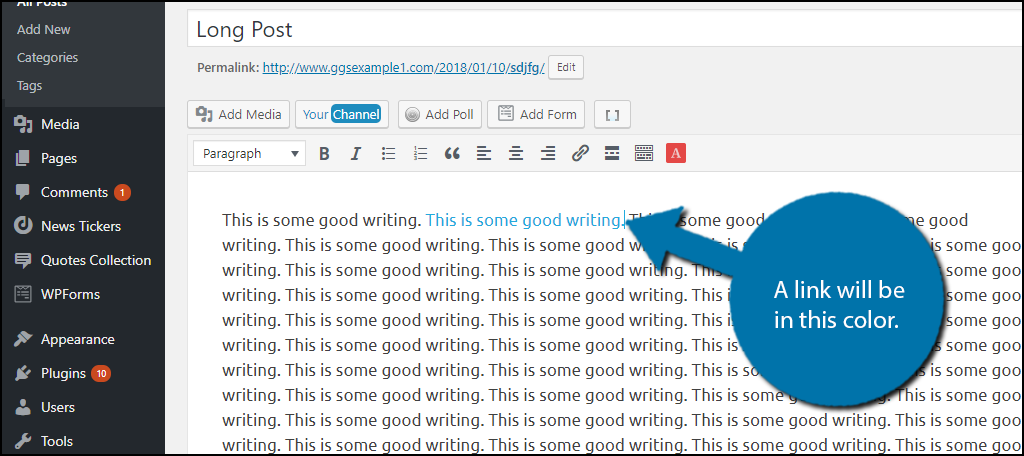Open the post permalink URL
Screen dimensions: 1024x456
click(403, 68)
